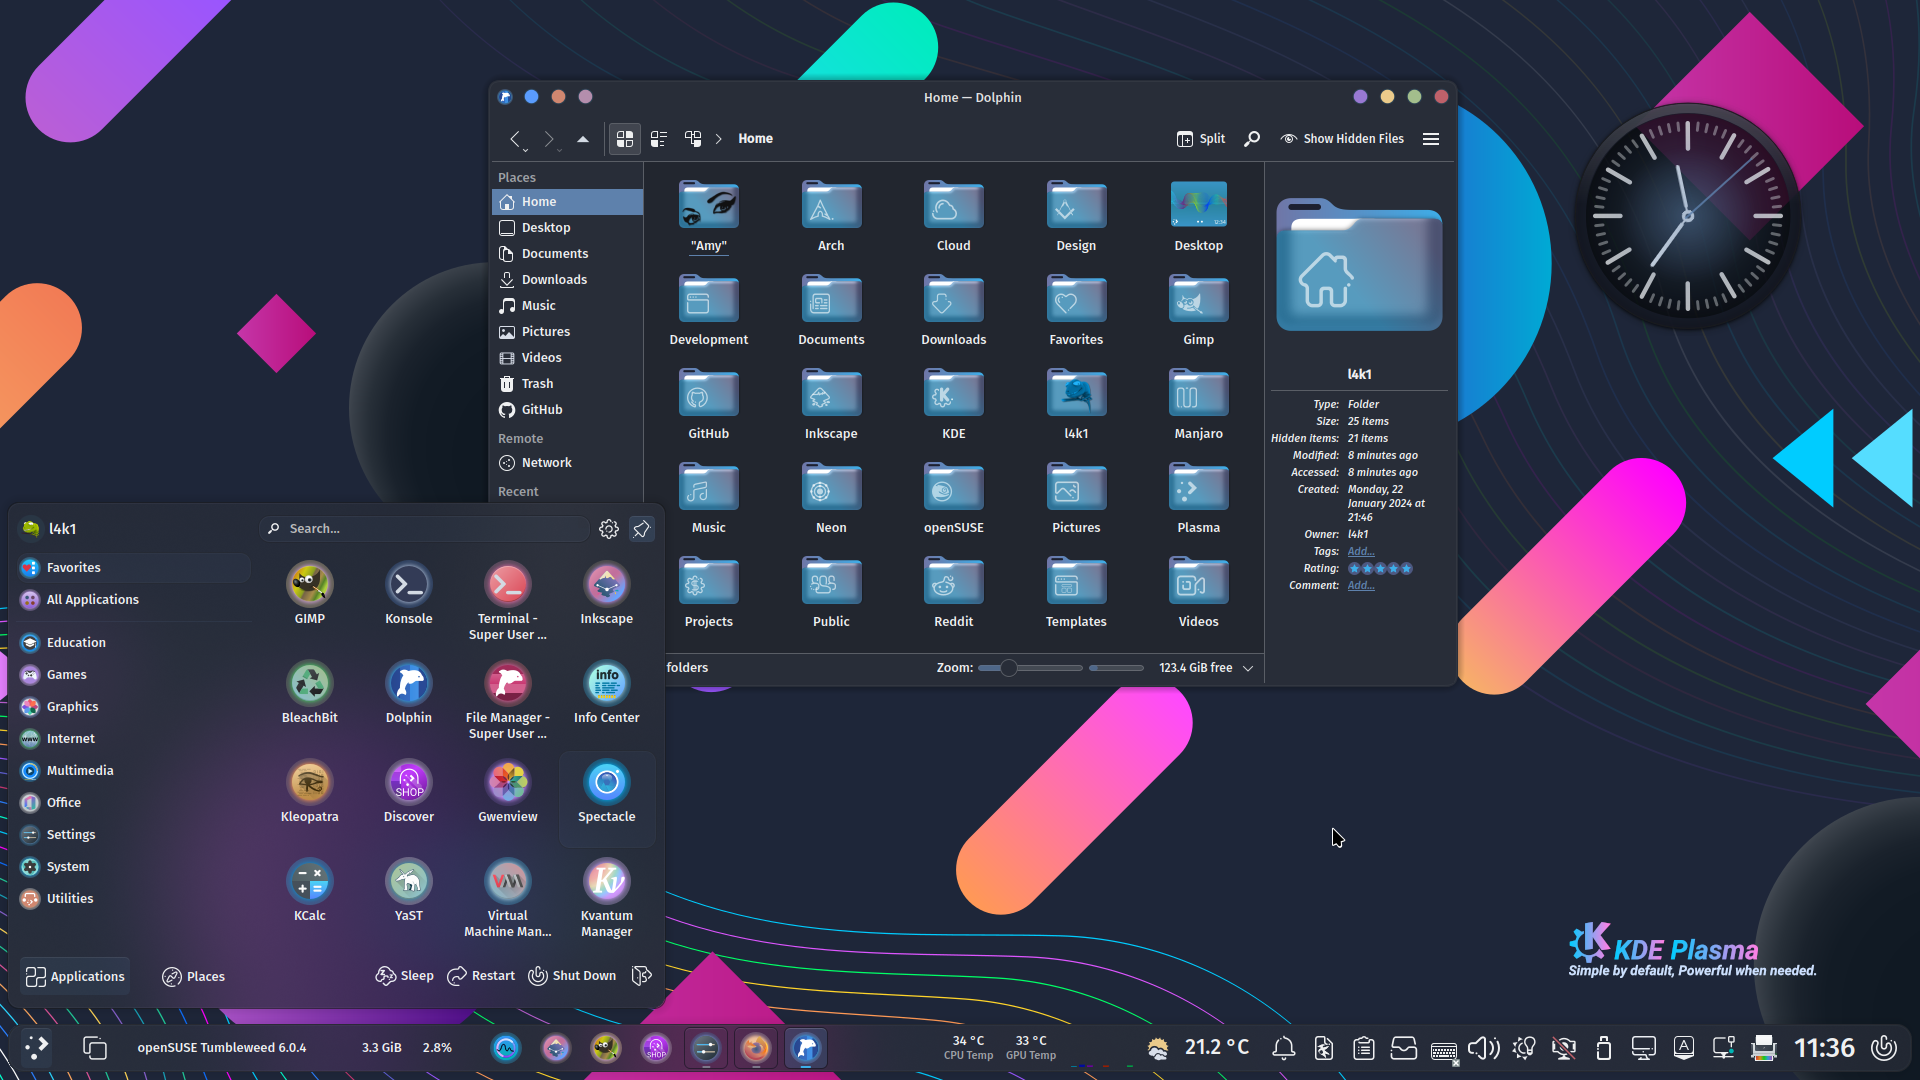The image size is (1920, 1080).
Task: Open Kvantum Manager in the launcher
Action: tap(606, 889)
